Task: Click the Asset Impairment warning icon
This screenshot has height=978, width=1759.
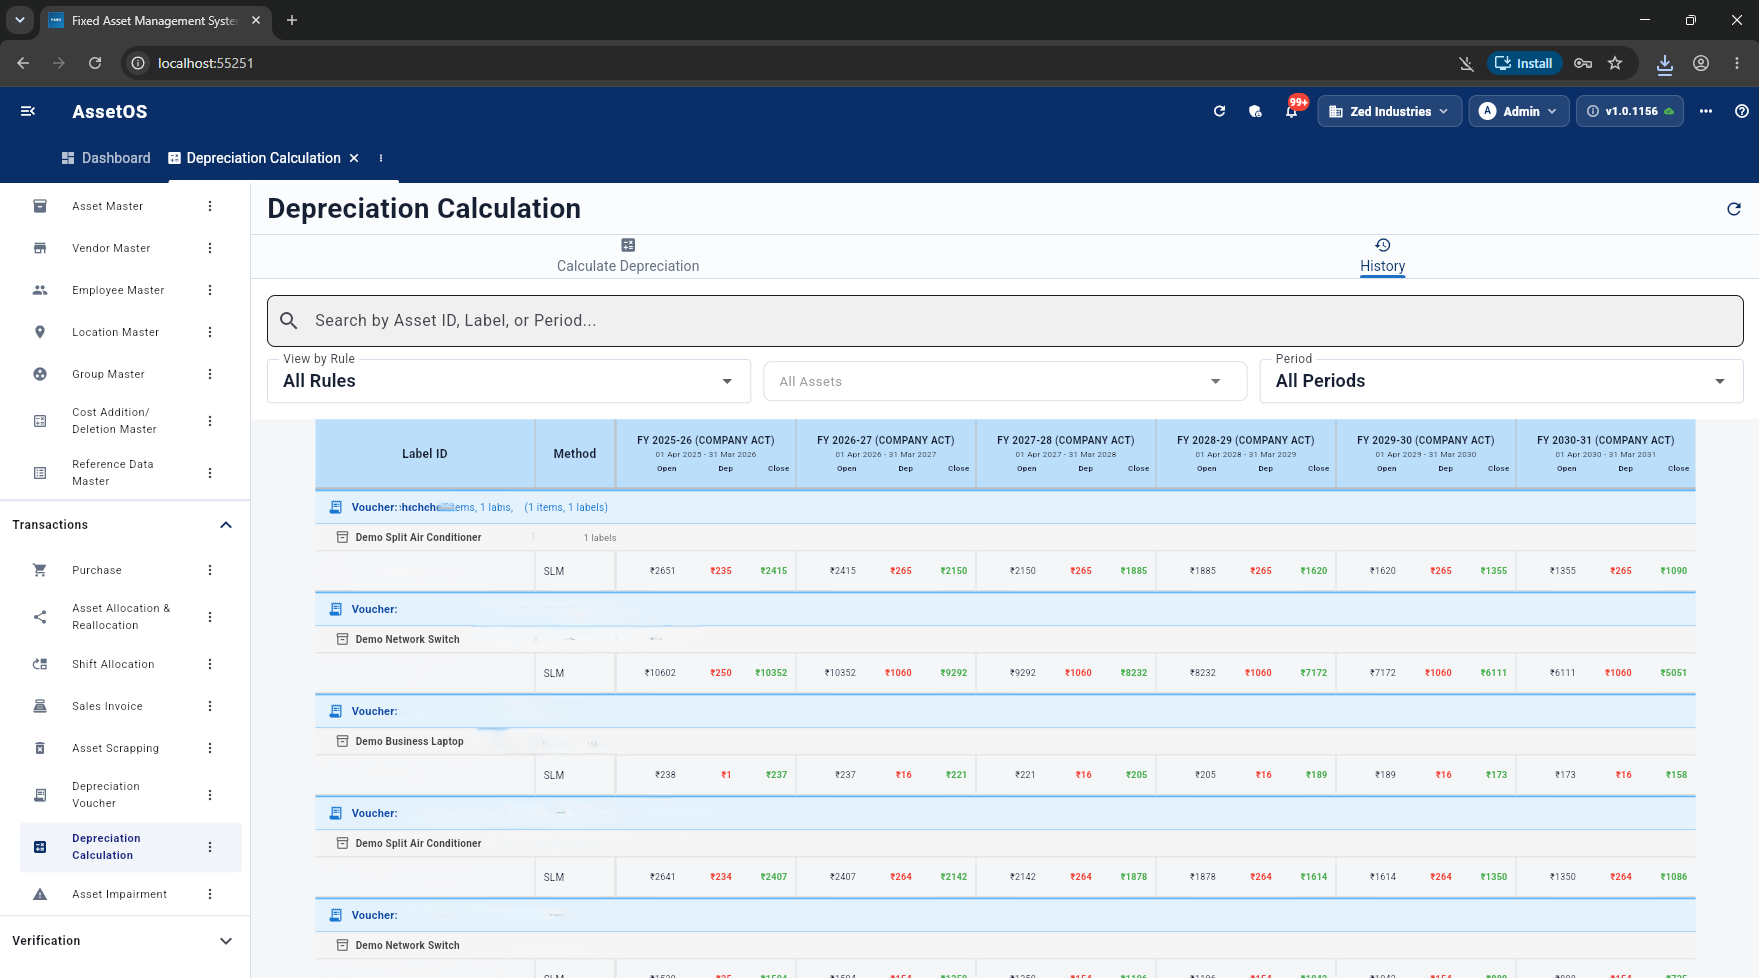Action: click(x=40, y=894)
